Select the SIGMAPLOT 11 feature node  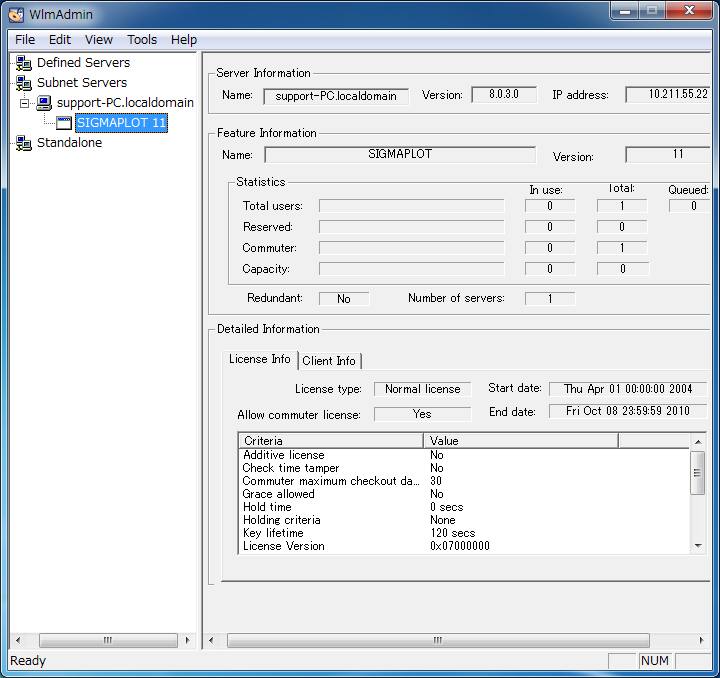pos(121,123)
